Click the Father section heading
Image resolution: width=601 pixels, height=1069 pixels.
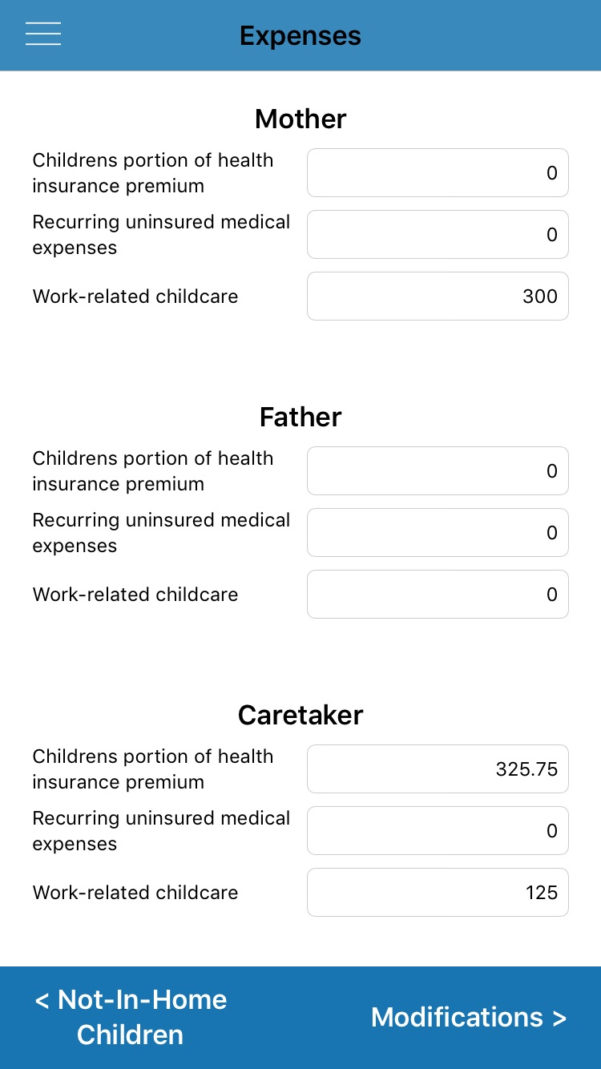300,417
